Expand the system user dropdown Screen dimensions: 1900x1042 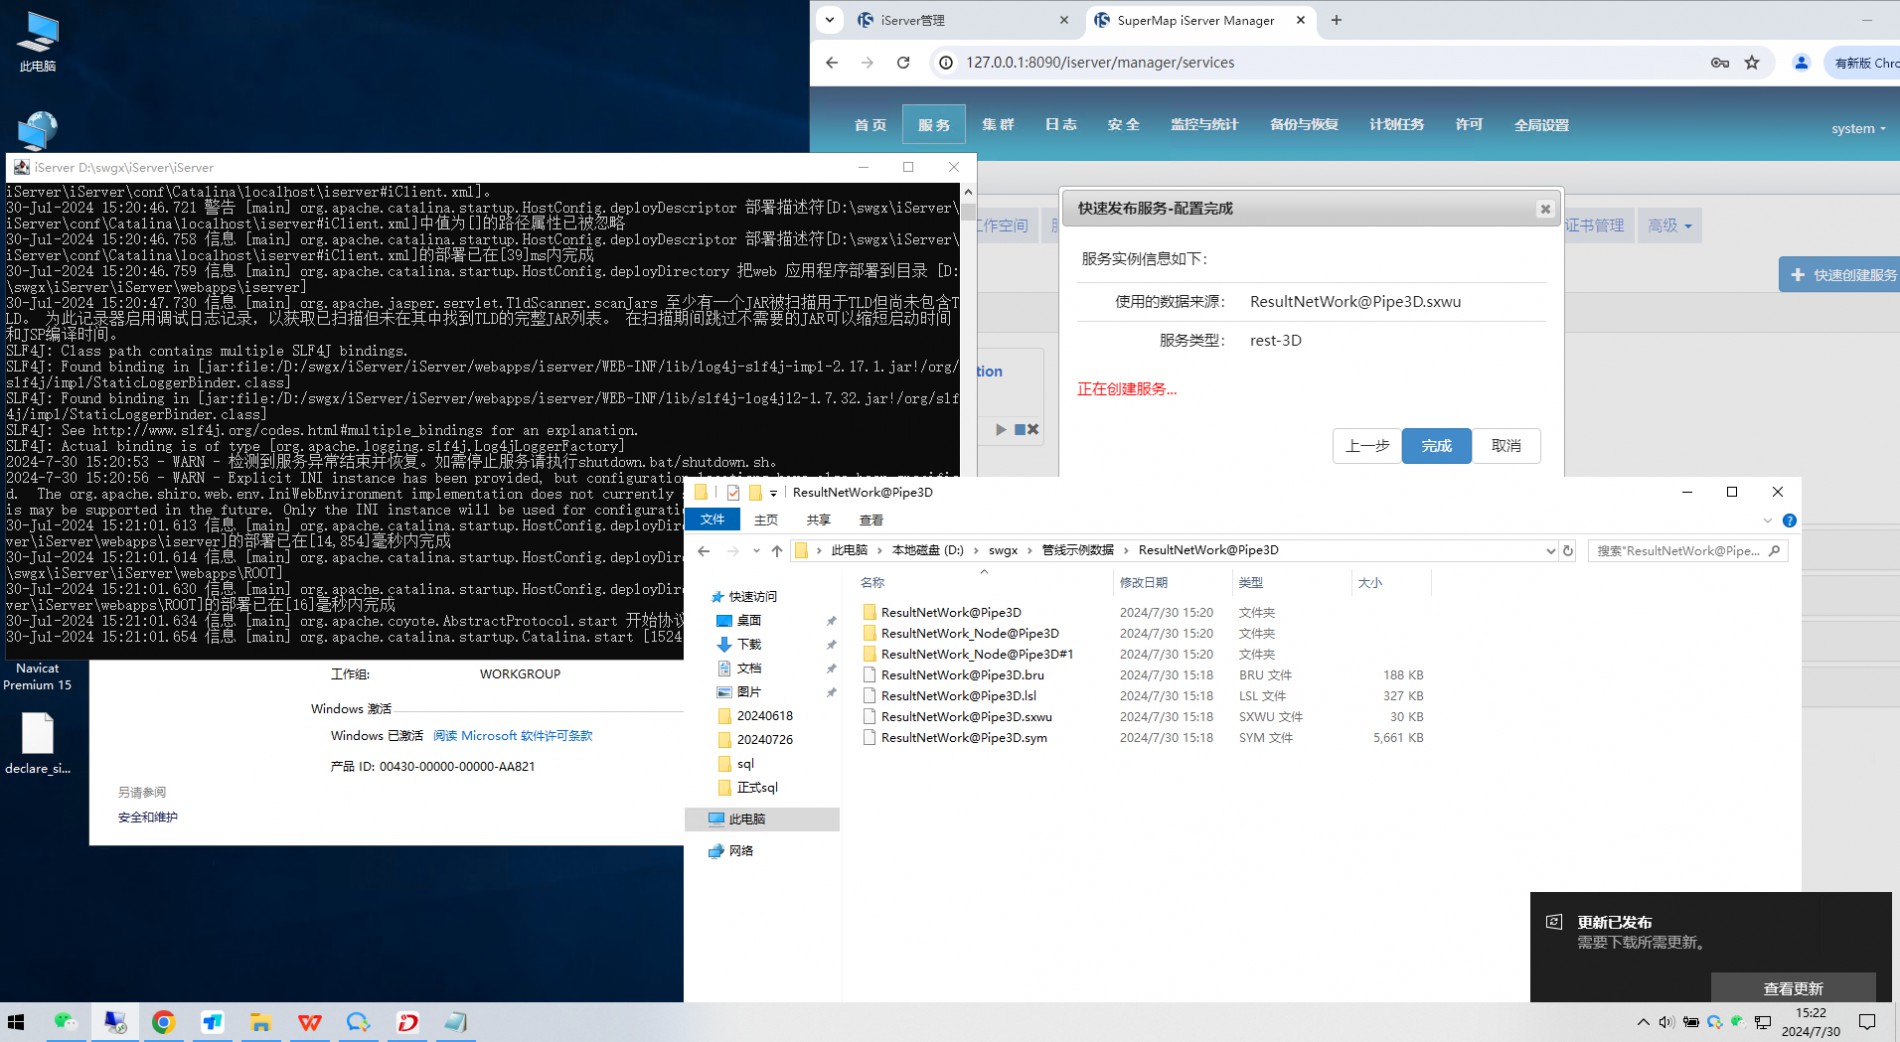(x=1858, y=128)
